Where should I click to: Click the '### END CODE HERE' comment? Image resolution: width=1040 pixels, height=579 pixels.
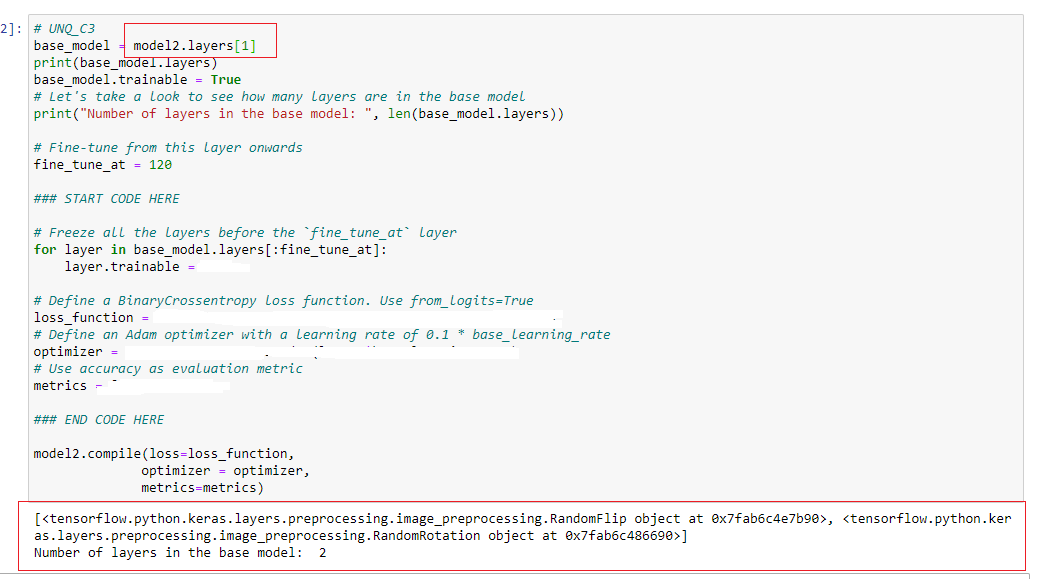(x=98, y=419)
